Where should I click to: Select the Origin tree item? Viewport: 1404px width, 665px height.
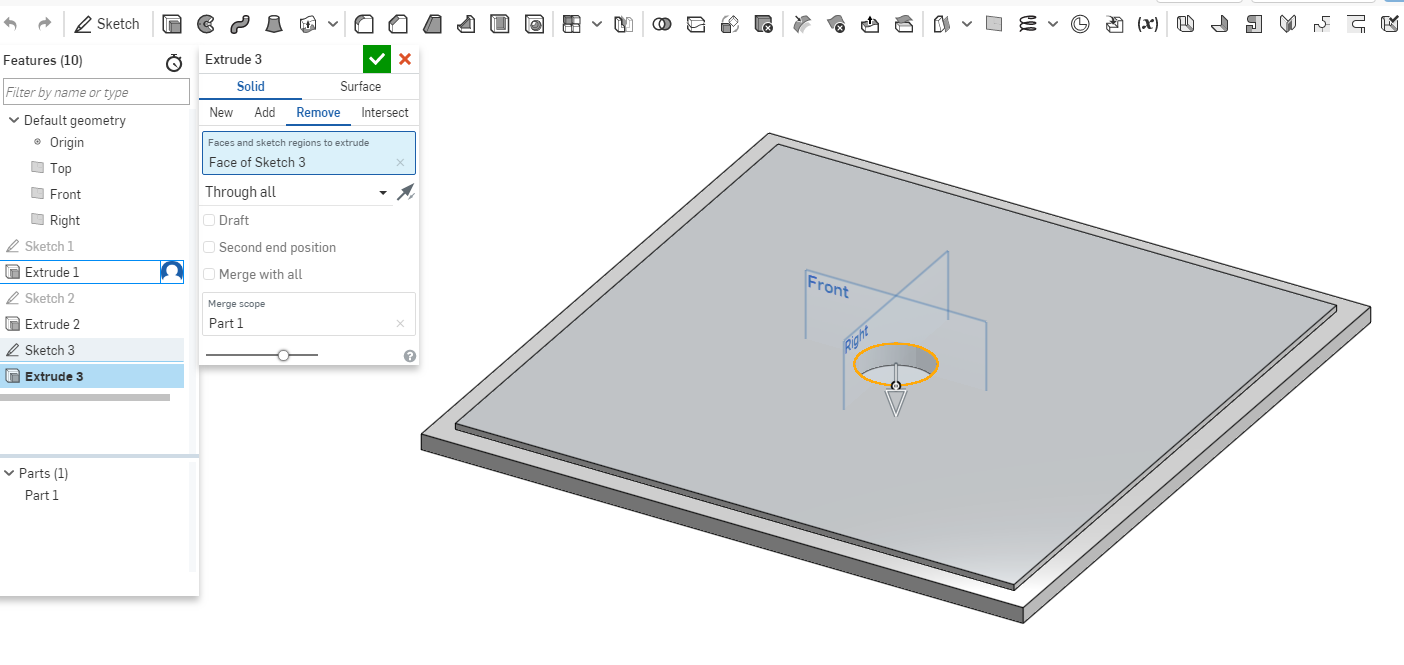66,142
